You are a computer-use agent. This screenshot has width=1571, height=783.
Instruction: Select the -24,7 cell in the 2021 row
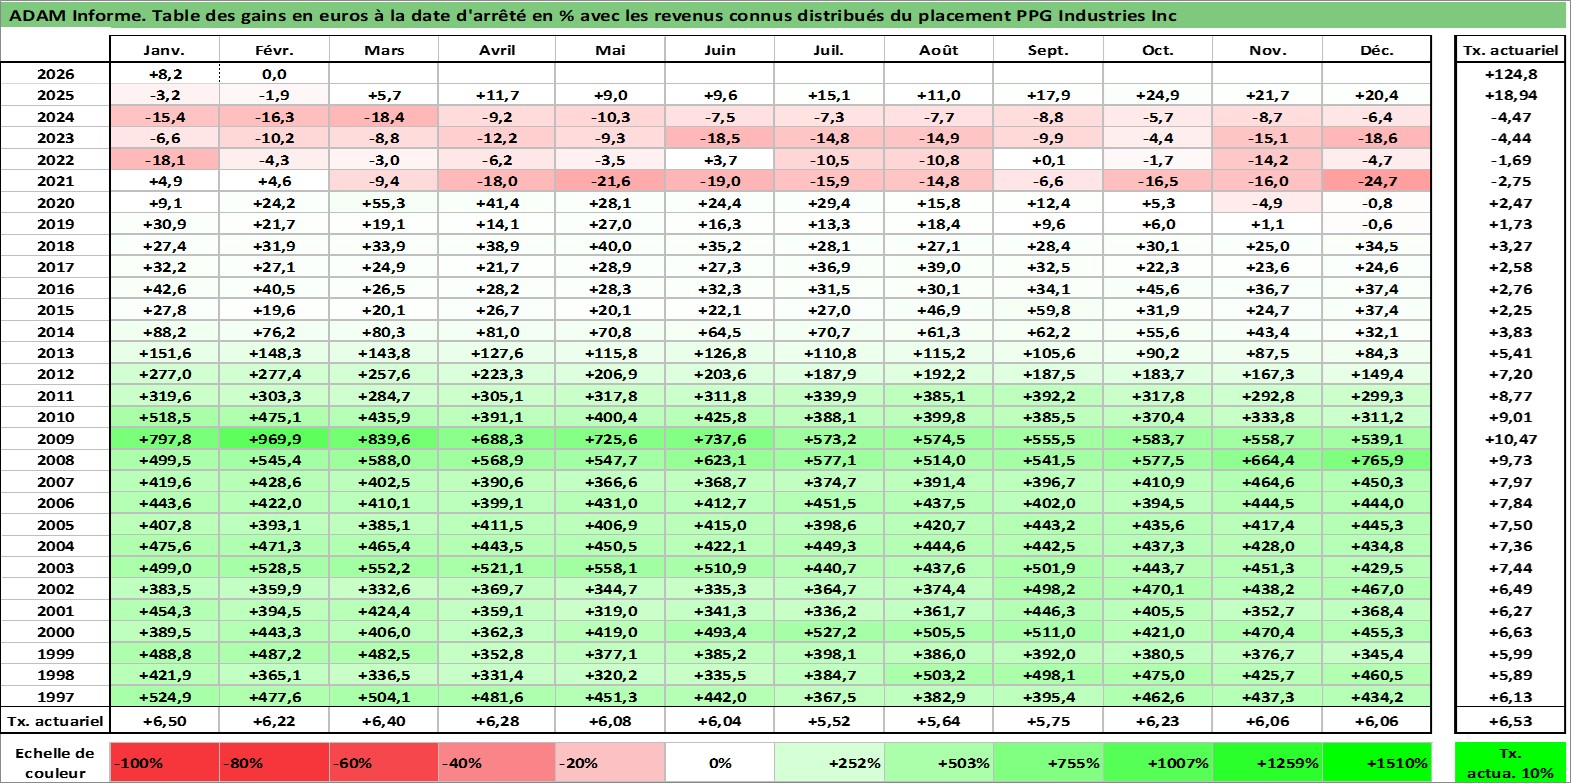pyautogui.click(x=1377, y=181)
